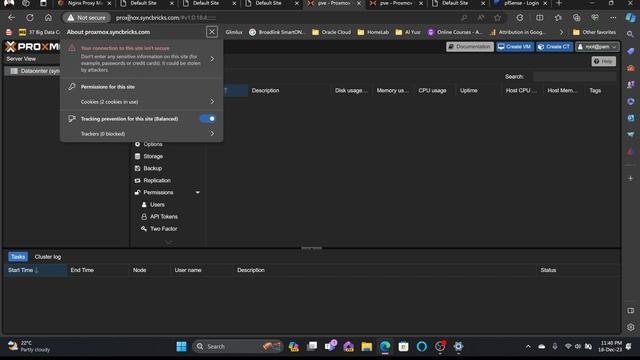The width and height of the screenshot is (640, 360).
Task: Open Two Factor under Permissions
Action: [x=163, y=229]
